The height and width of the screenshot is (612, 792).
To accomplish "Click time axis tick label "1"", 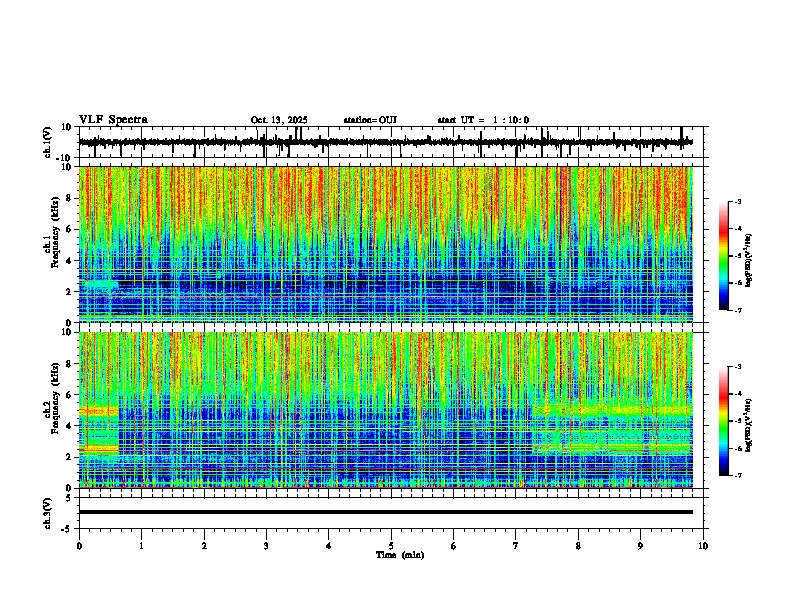I will coord(141,546).
